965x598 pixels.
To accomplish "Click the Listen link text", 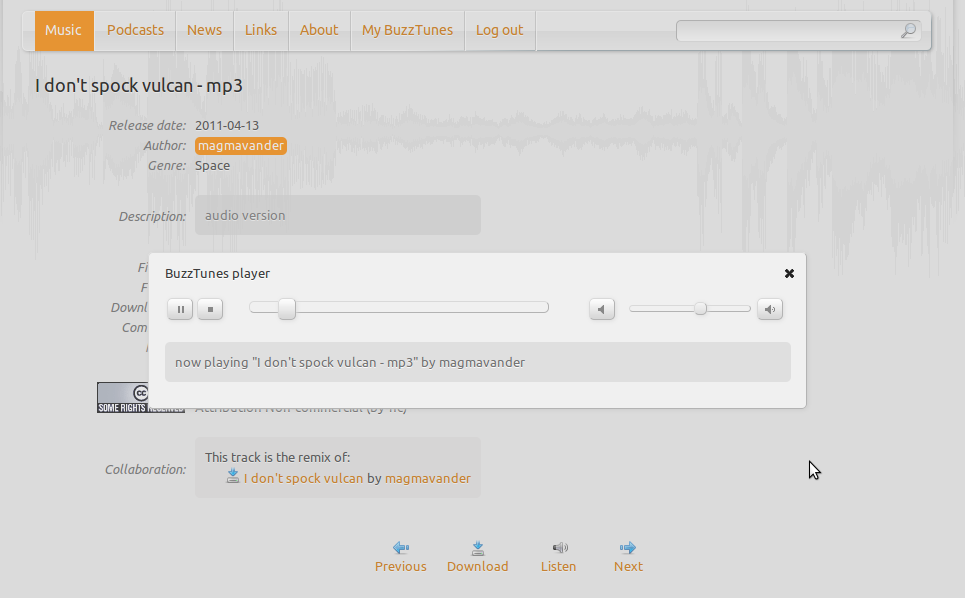I will coord(559,567).
